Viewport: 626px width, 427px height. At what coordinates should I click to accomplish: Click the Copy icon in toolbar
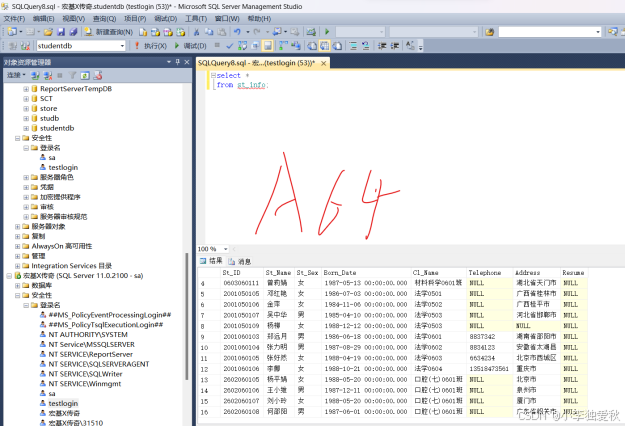(x=209, y=32)
